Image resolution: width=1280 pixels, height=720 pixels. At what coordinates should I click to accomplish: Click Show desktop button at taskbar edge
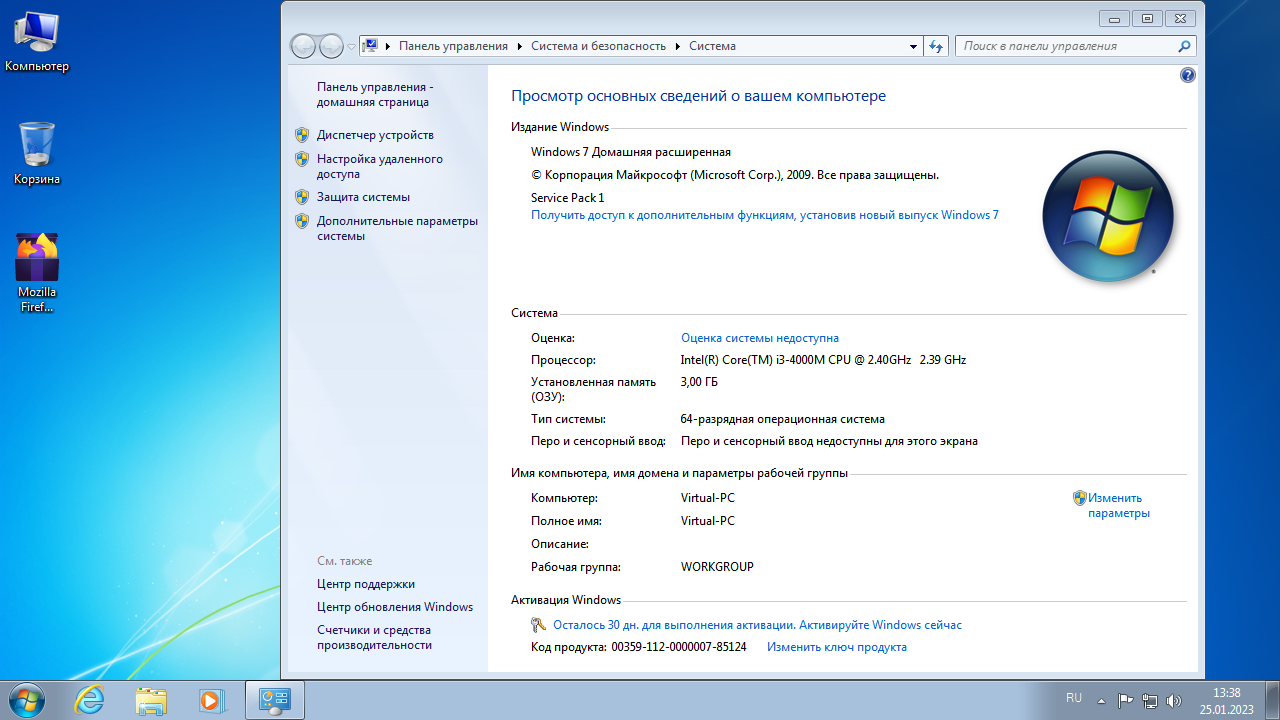pyautogui.click(x=1272, y=700)
